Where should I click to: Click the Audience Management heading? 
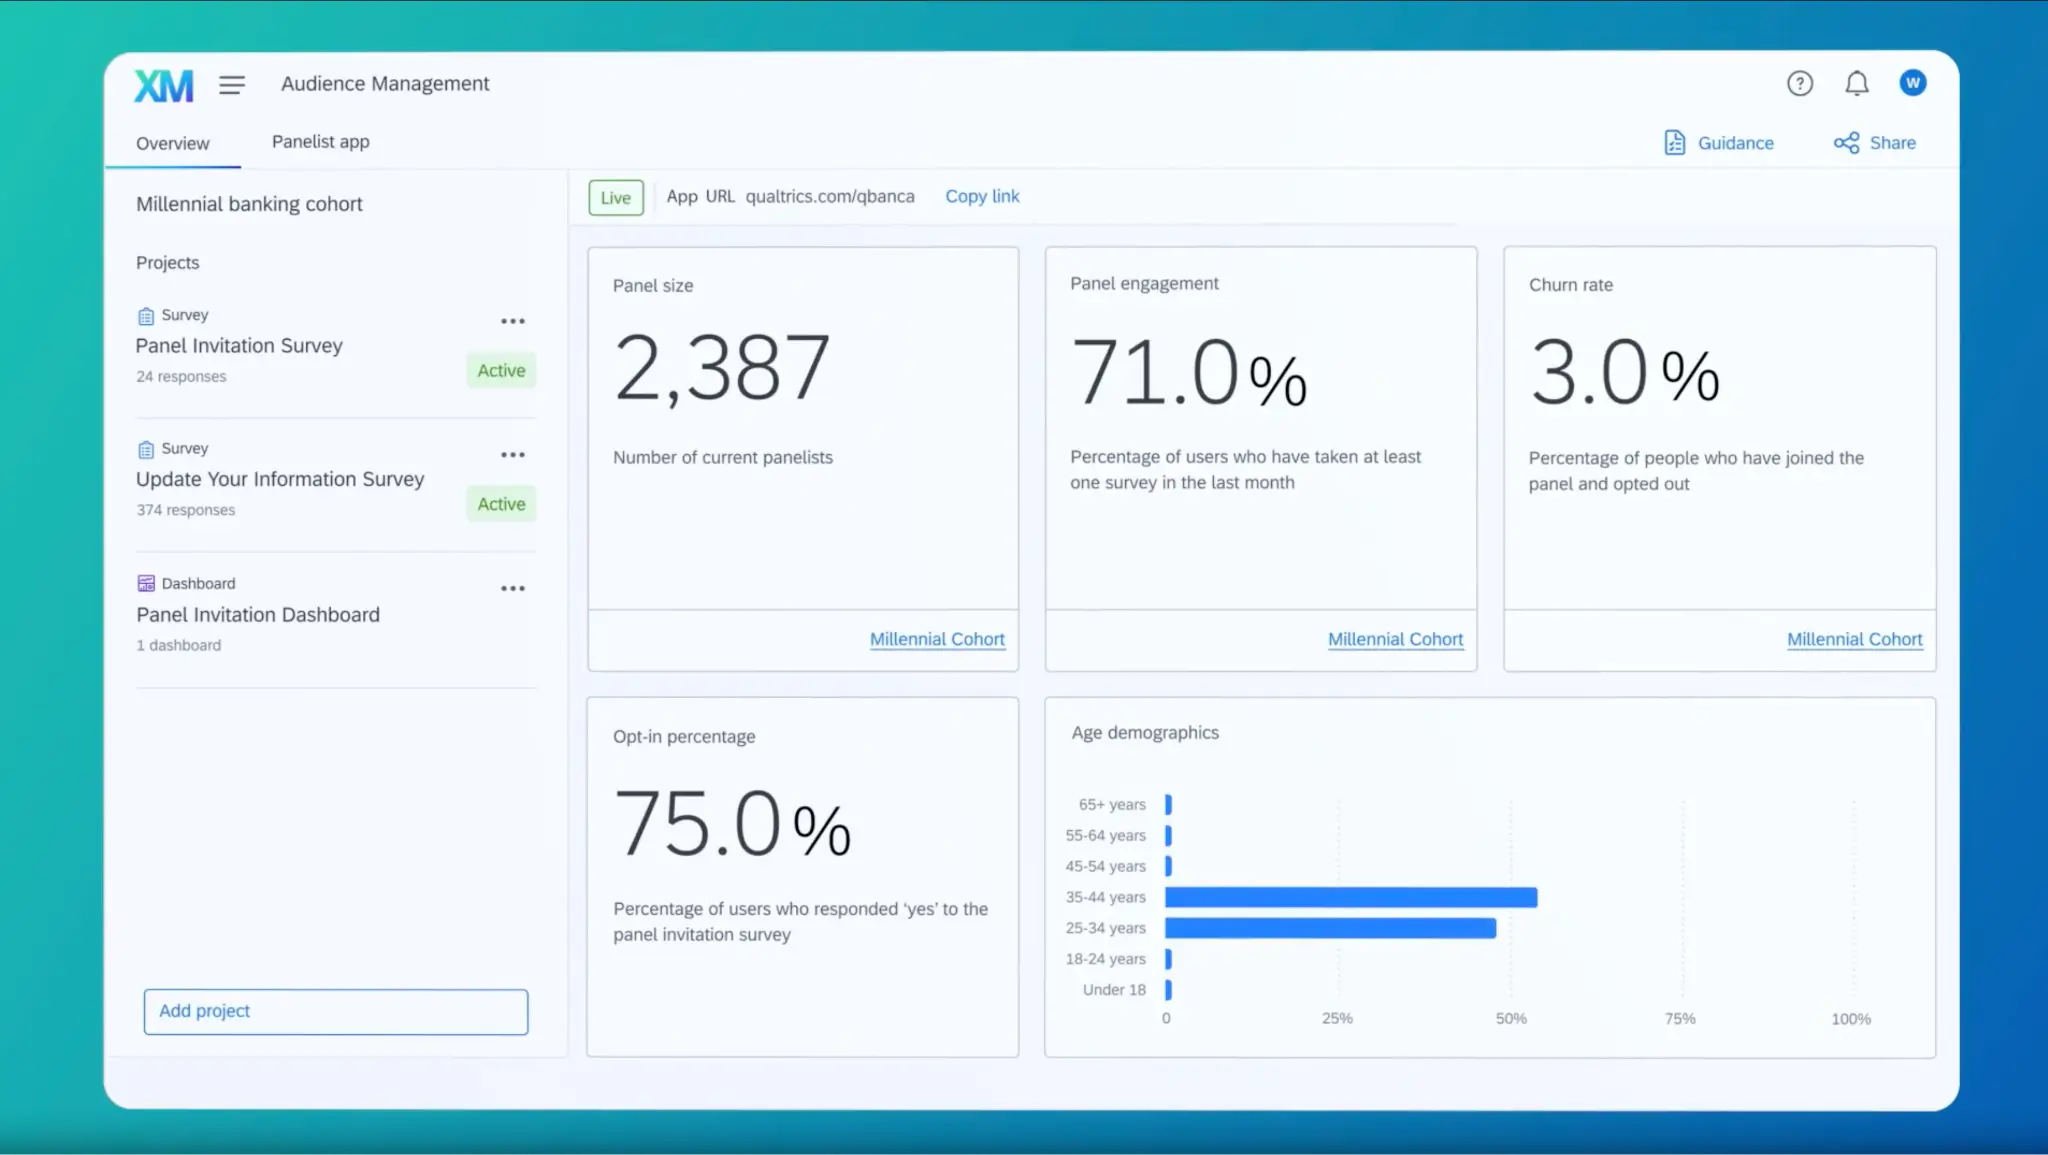385,84
